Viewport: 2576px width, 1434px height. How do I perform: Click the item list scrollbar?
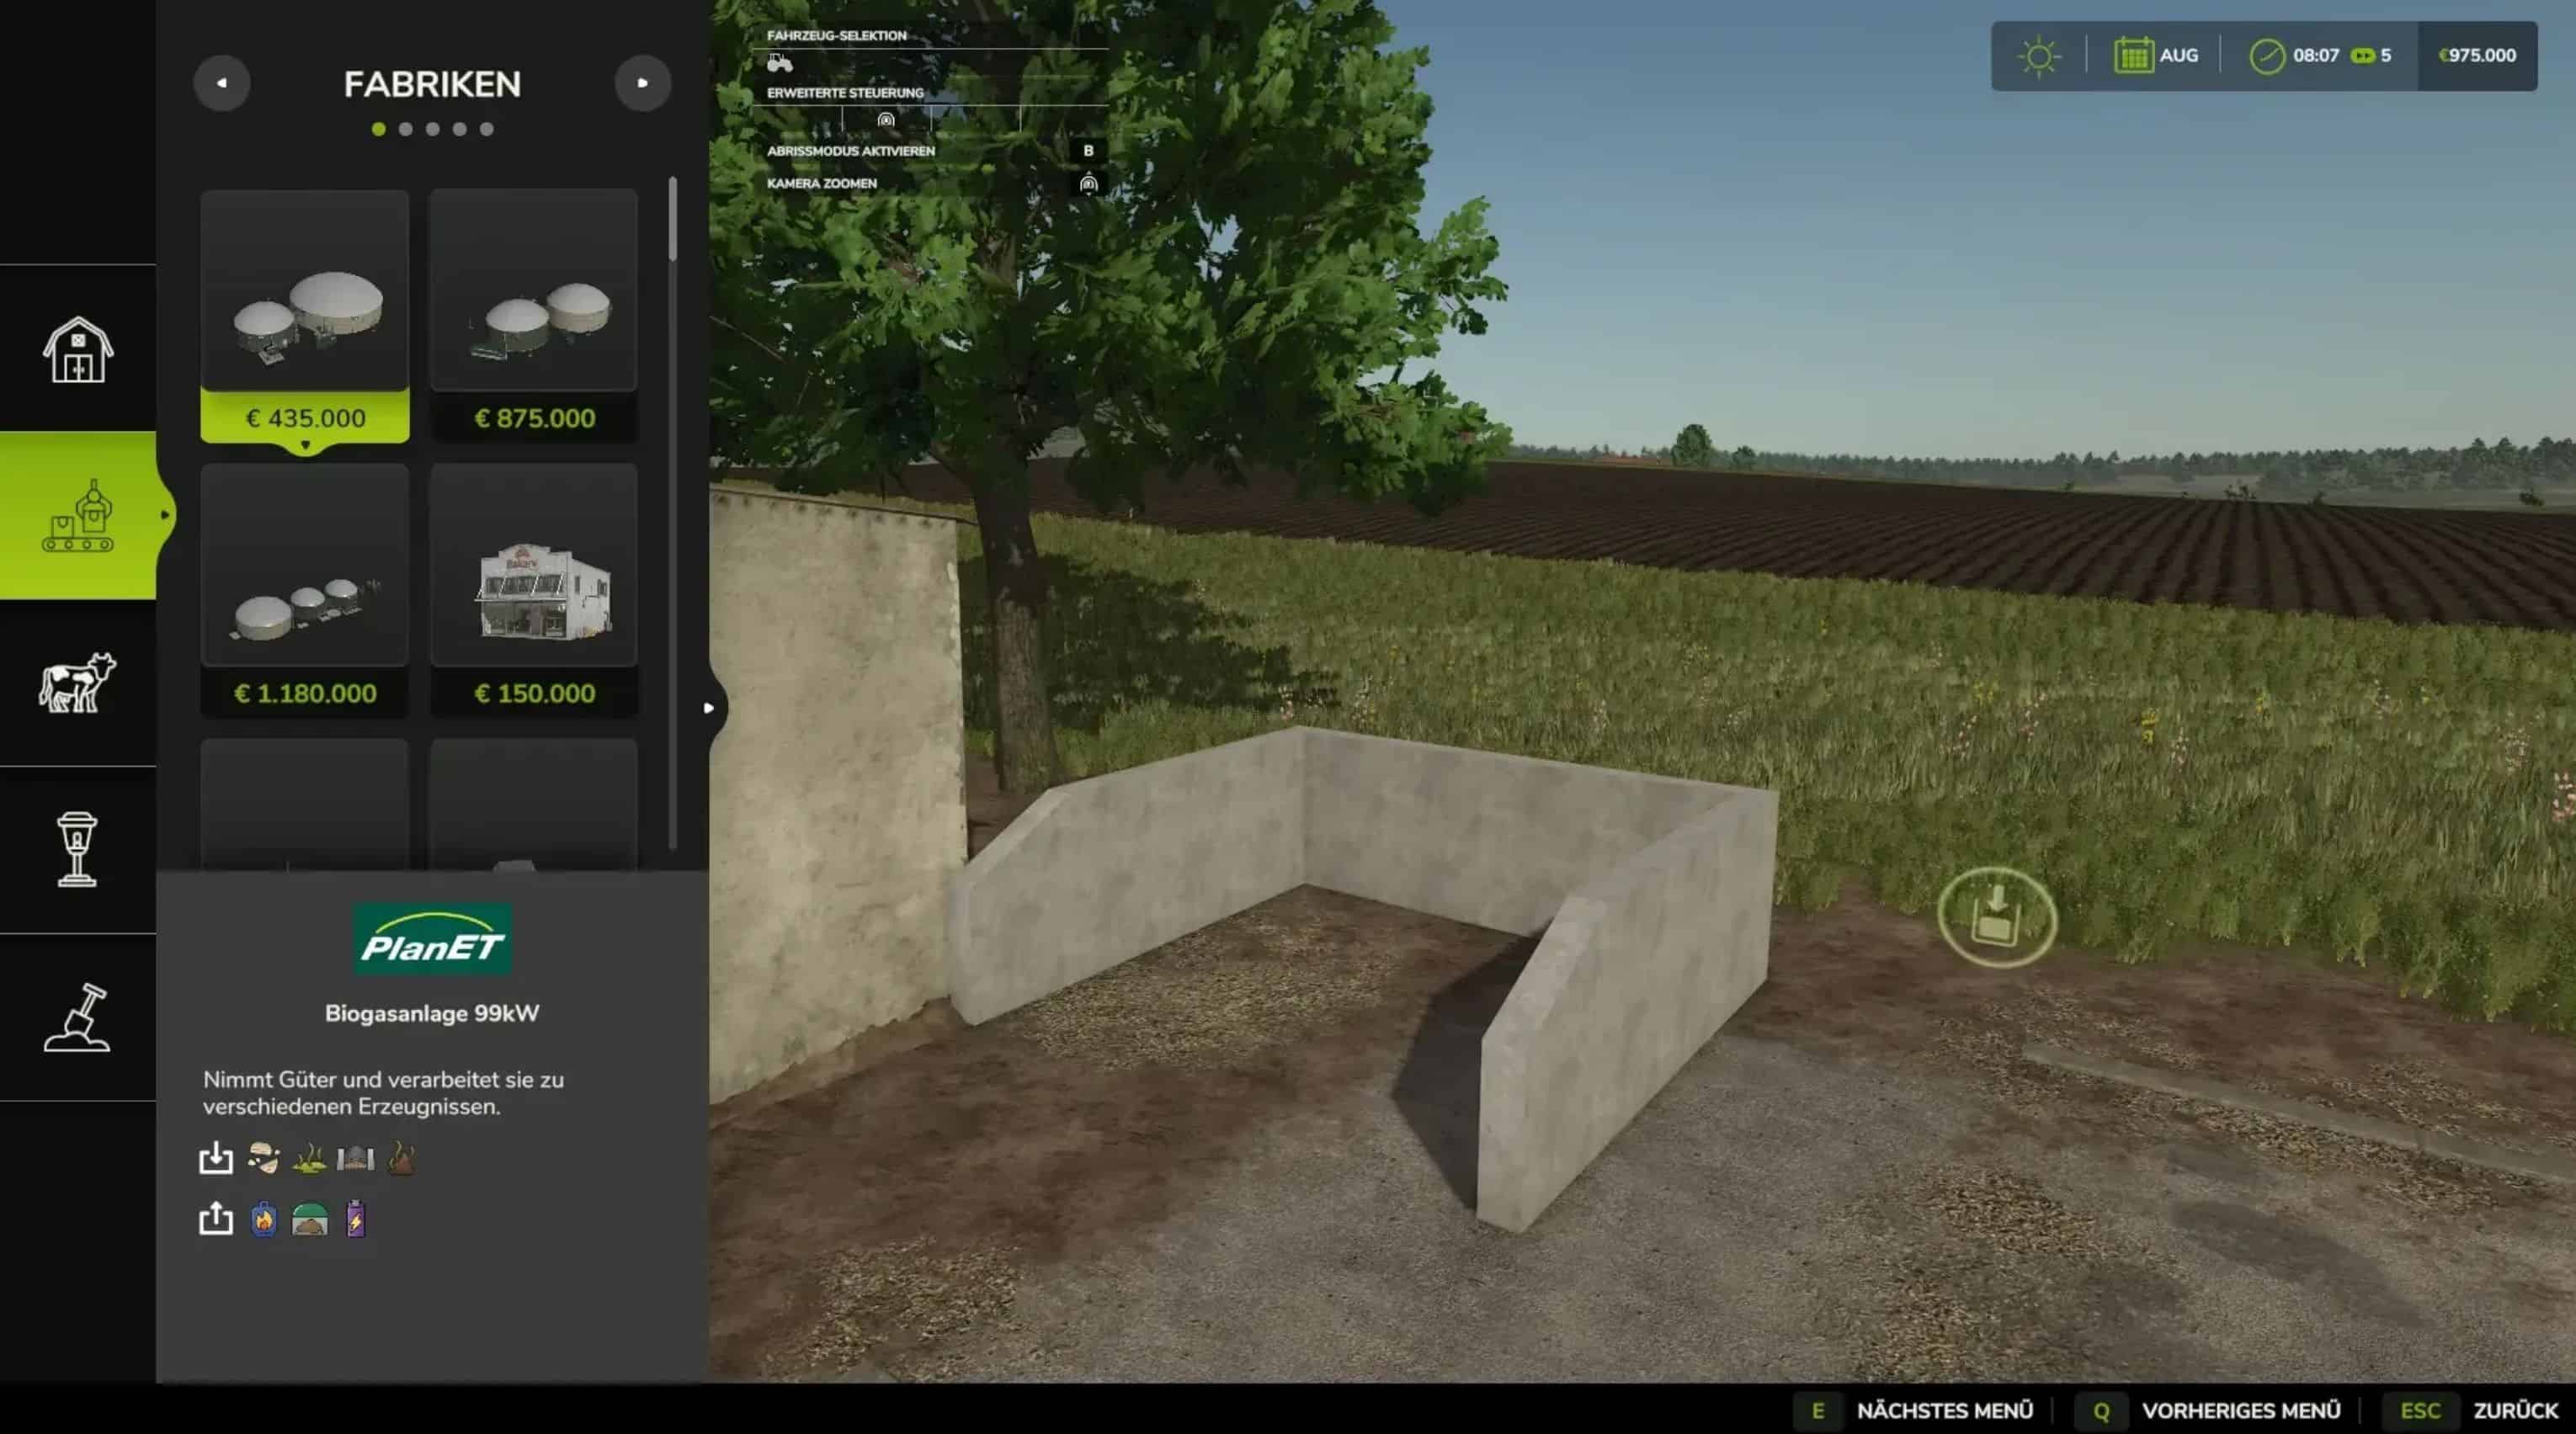coord(673,220)
